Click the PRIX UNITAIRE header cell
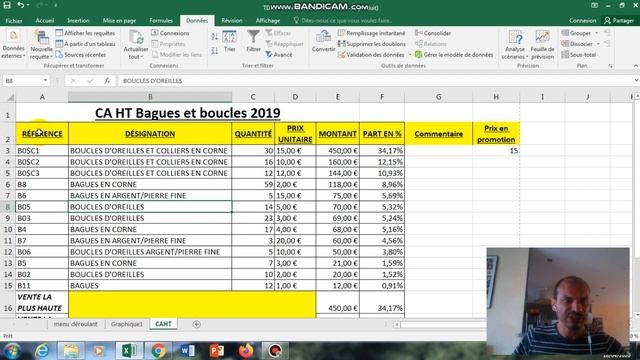This screenshot has width=640, height=360. pos(295,133)
